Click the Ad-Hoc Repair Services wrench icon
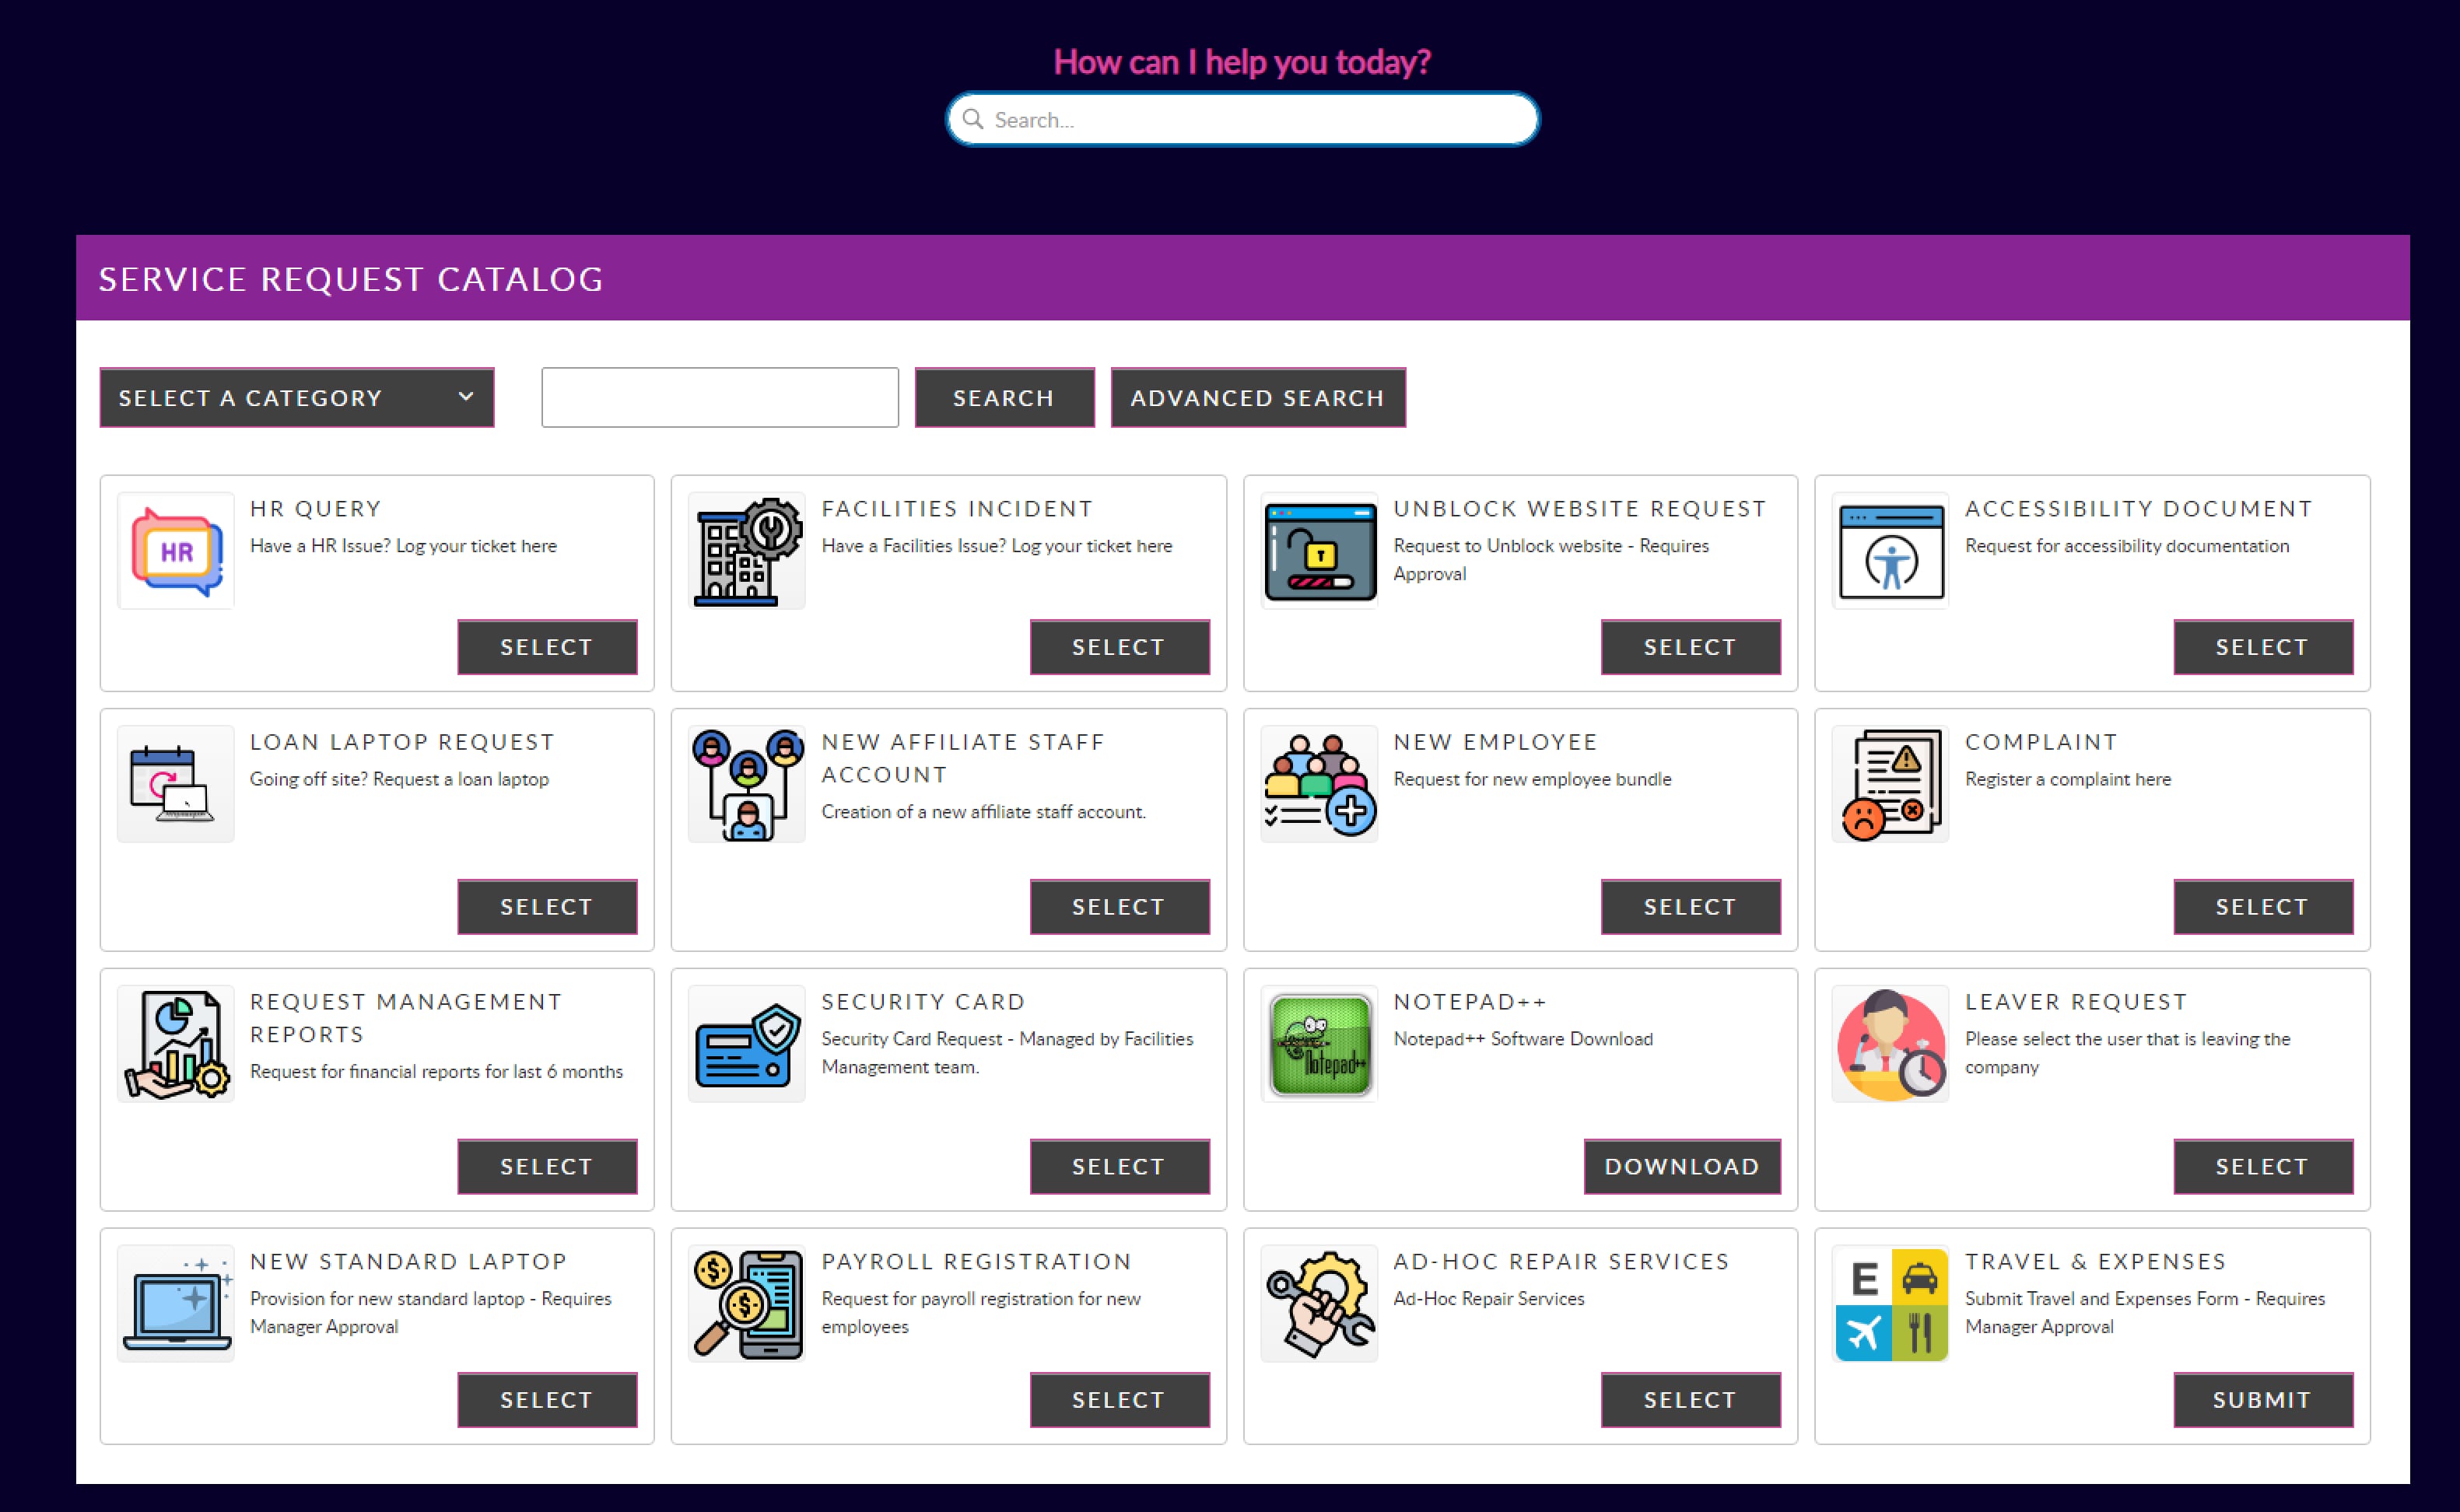 1319,1303
